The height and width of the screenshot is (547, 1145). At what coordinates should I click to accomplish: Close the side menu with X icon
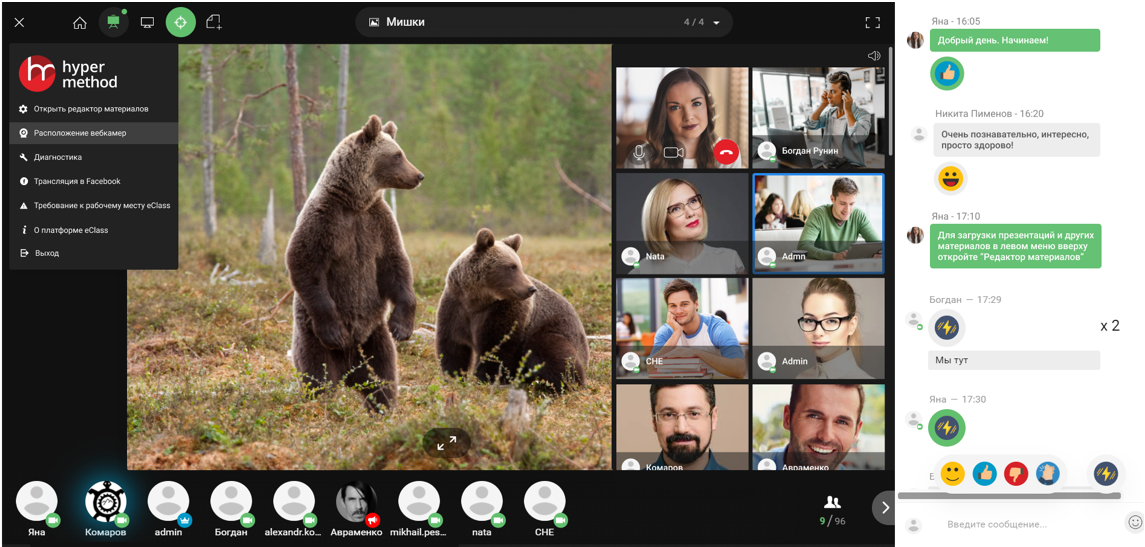[20, 23]
